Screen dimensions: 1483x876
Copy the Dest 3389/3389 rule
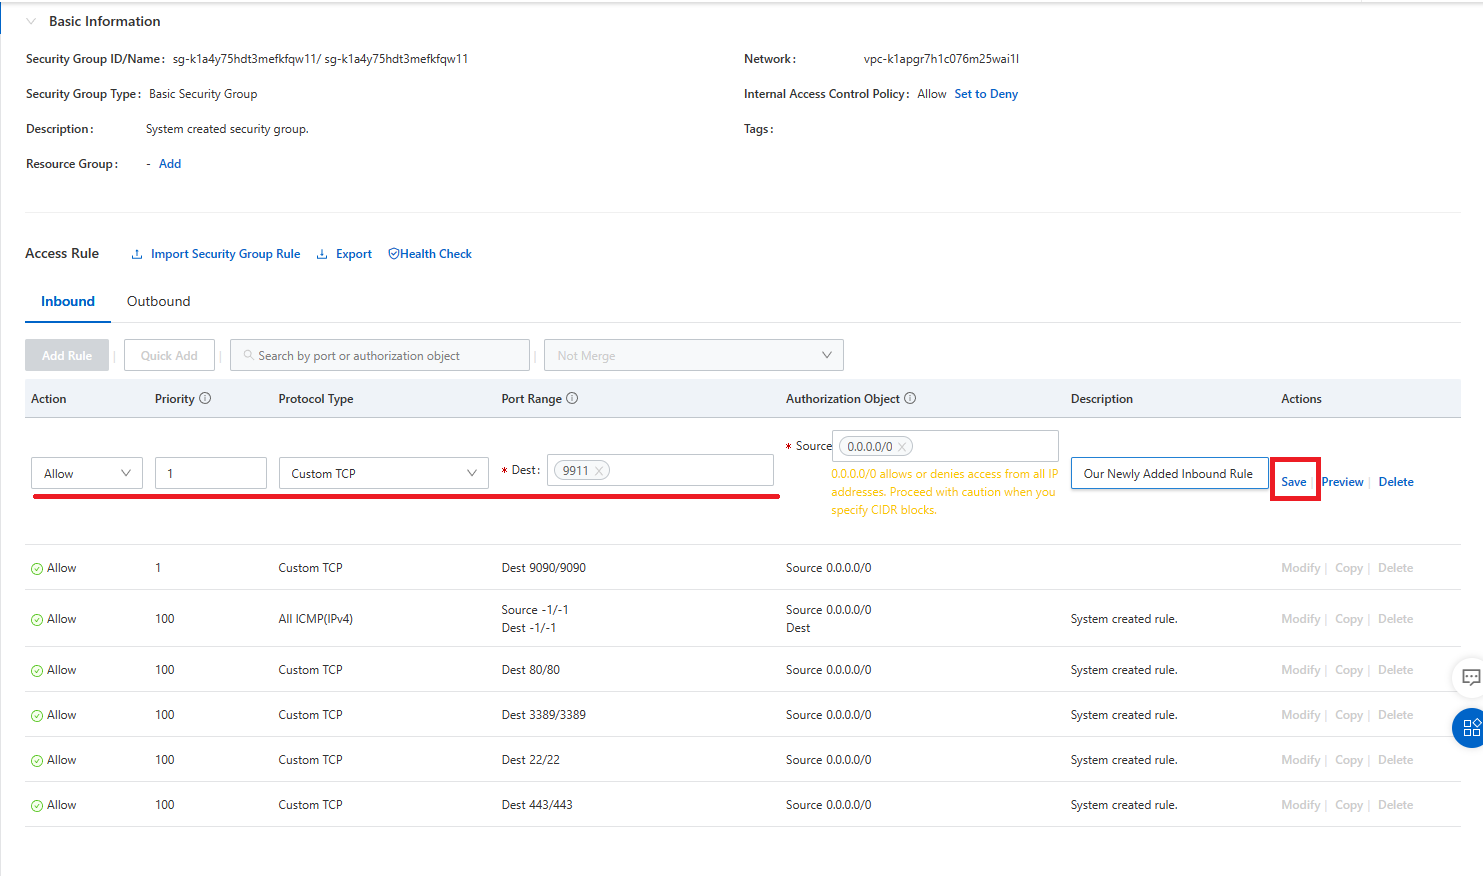pos(1349,715)
